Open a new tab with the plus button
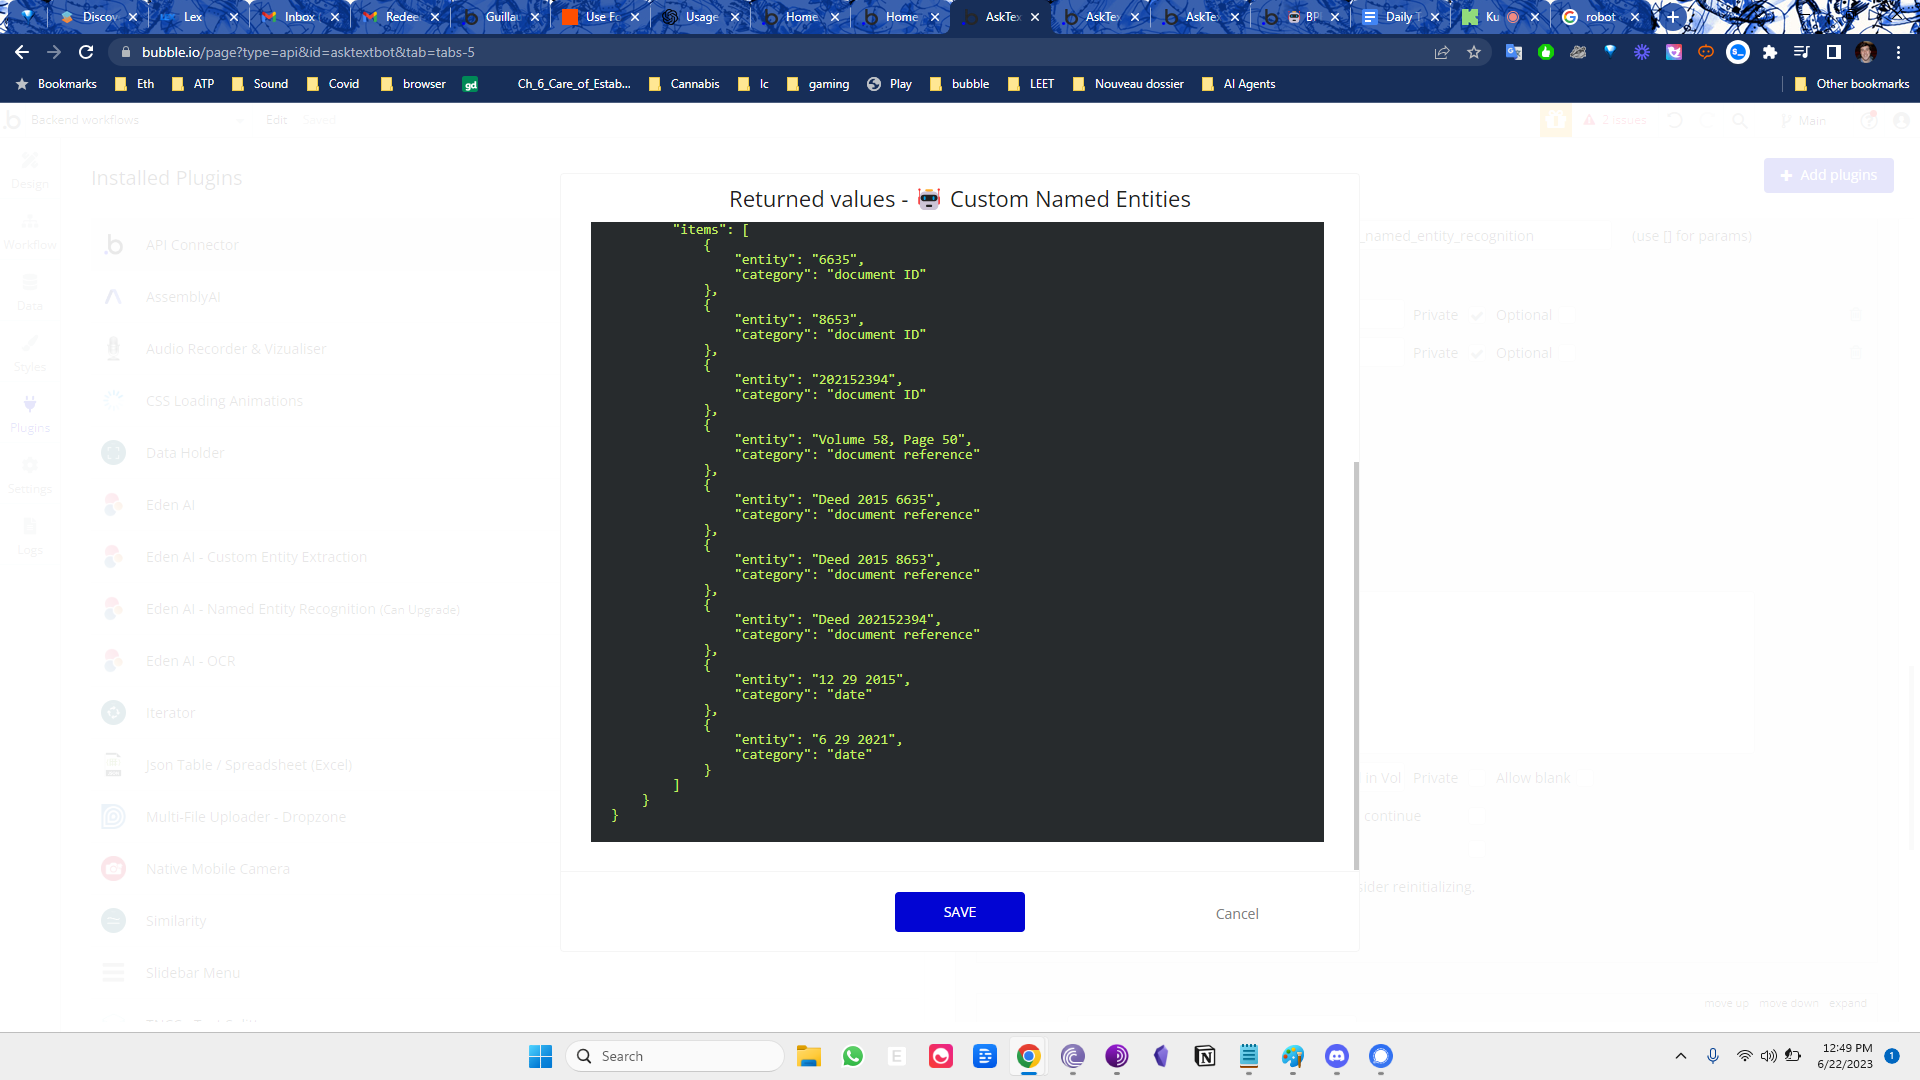The width and height of the screenshot is (1920, 1080). (x=1673, y=17)
